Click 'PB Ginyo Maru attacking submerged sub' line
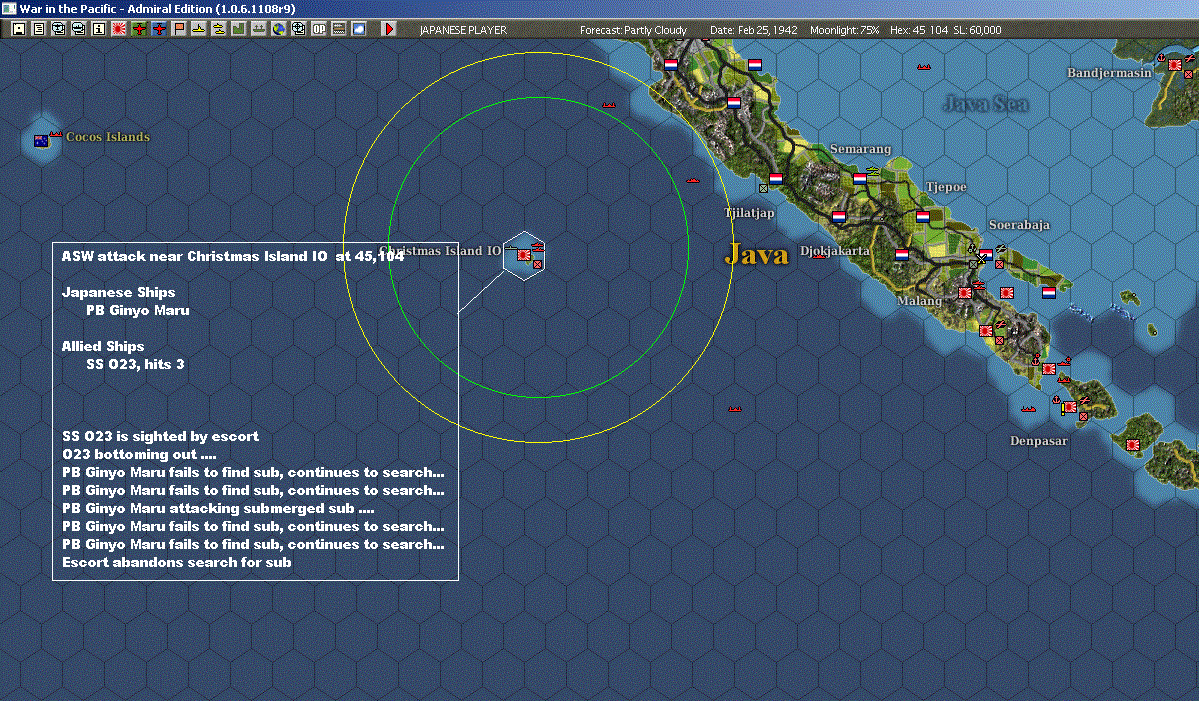Screen dimensions: 1199x701 tap(218, 508)
